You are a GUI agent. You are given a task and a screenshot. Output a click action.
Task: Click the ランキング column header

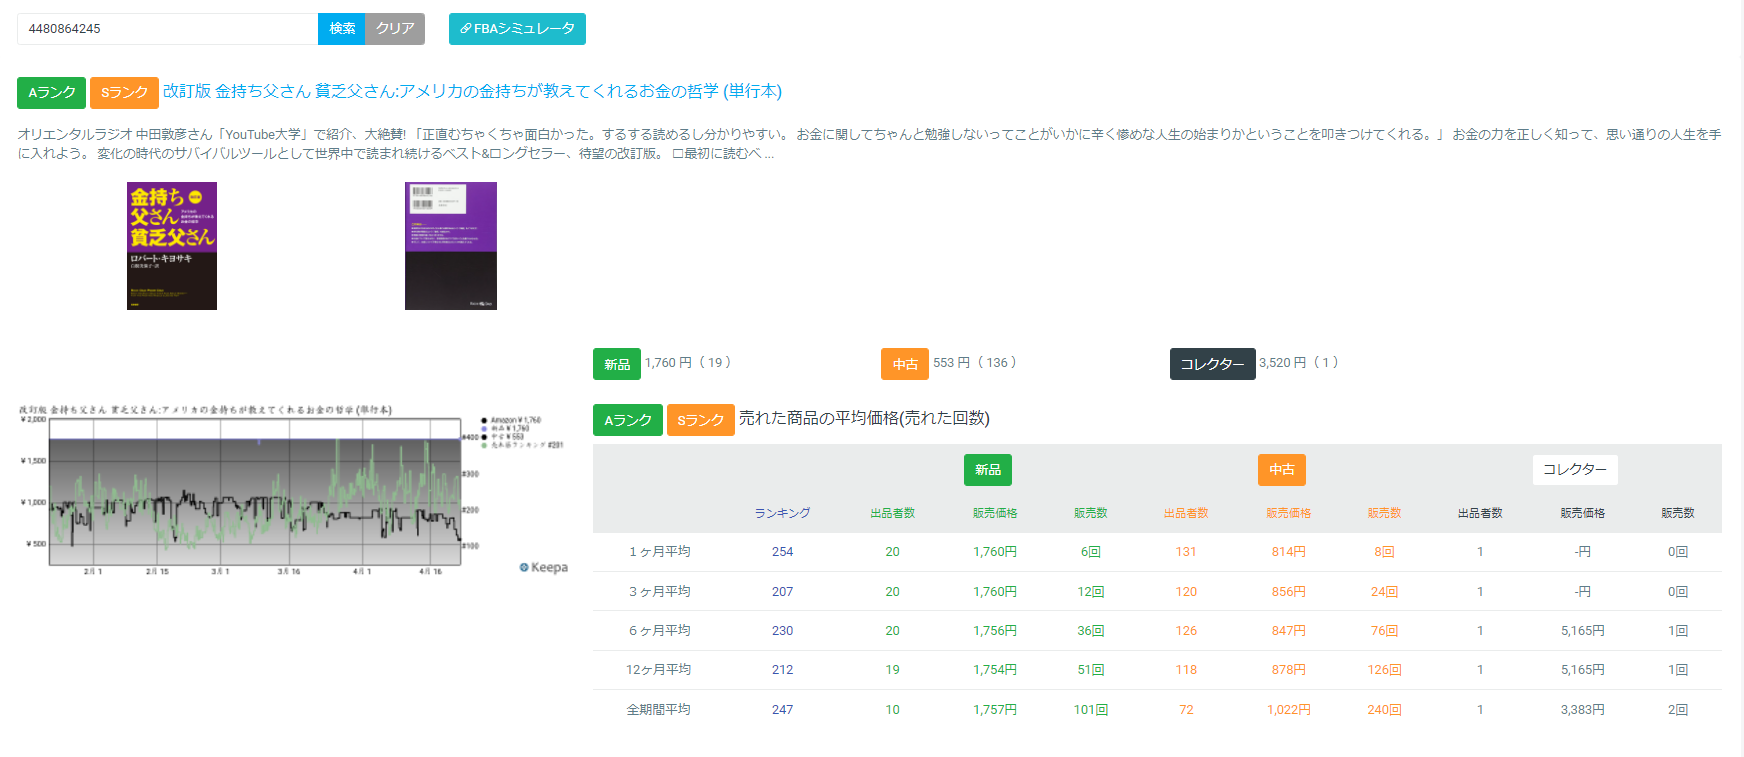point(782,513)
